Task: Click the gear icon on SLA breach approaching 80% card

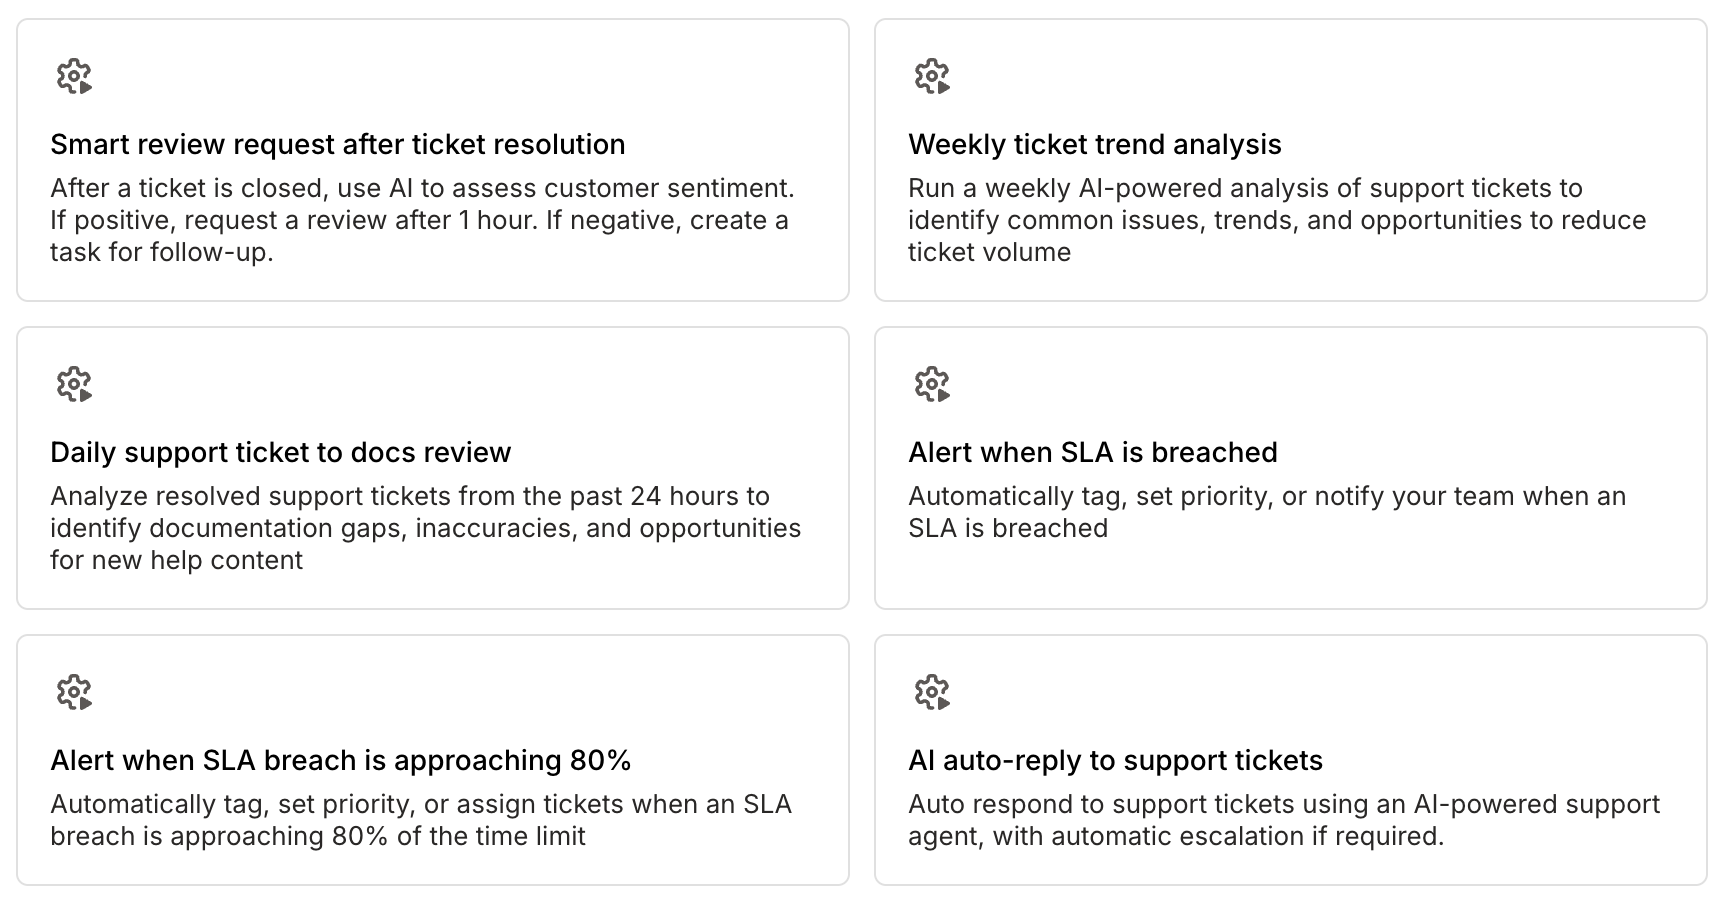Action: click(74, 692)
